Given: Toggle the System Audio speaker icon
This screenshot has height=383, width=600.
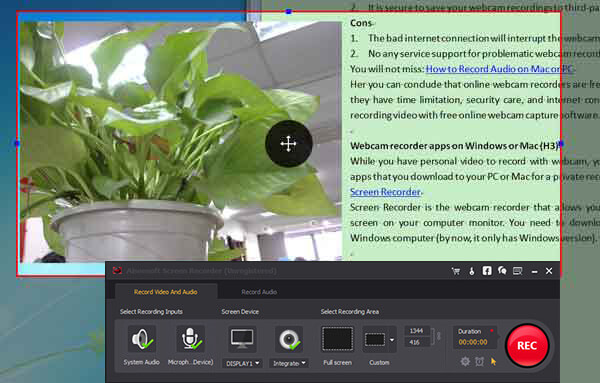Looking at the screenshot, I should click(x=142, y=339).
